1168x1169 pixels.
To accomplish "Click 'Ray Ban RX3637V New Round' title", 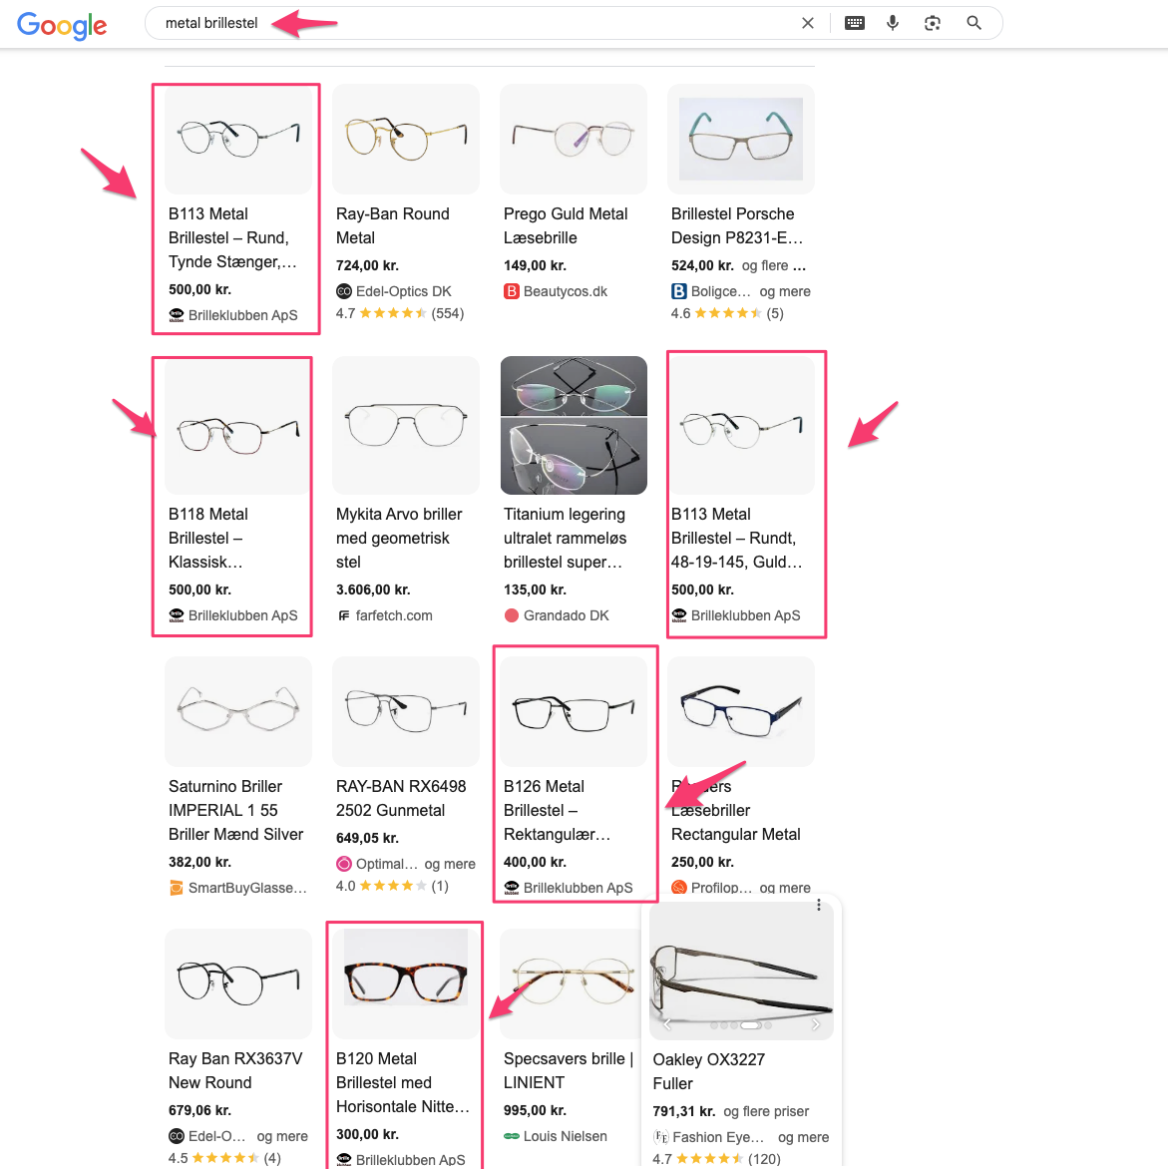I will click(236, 1071).
